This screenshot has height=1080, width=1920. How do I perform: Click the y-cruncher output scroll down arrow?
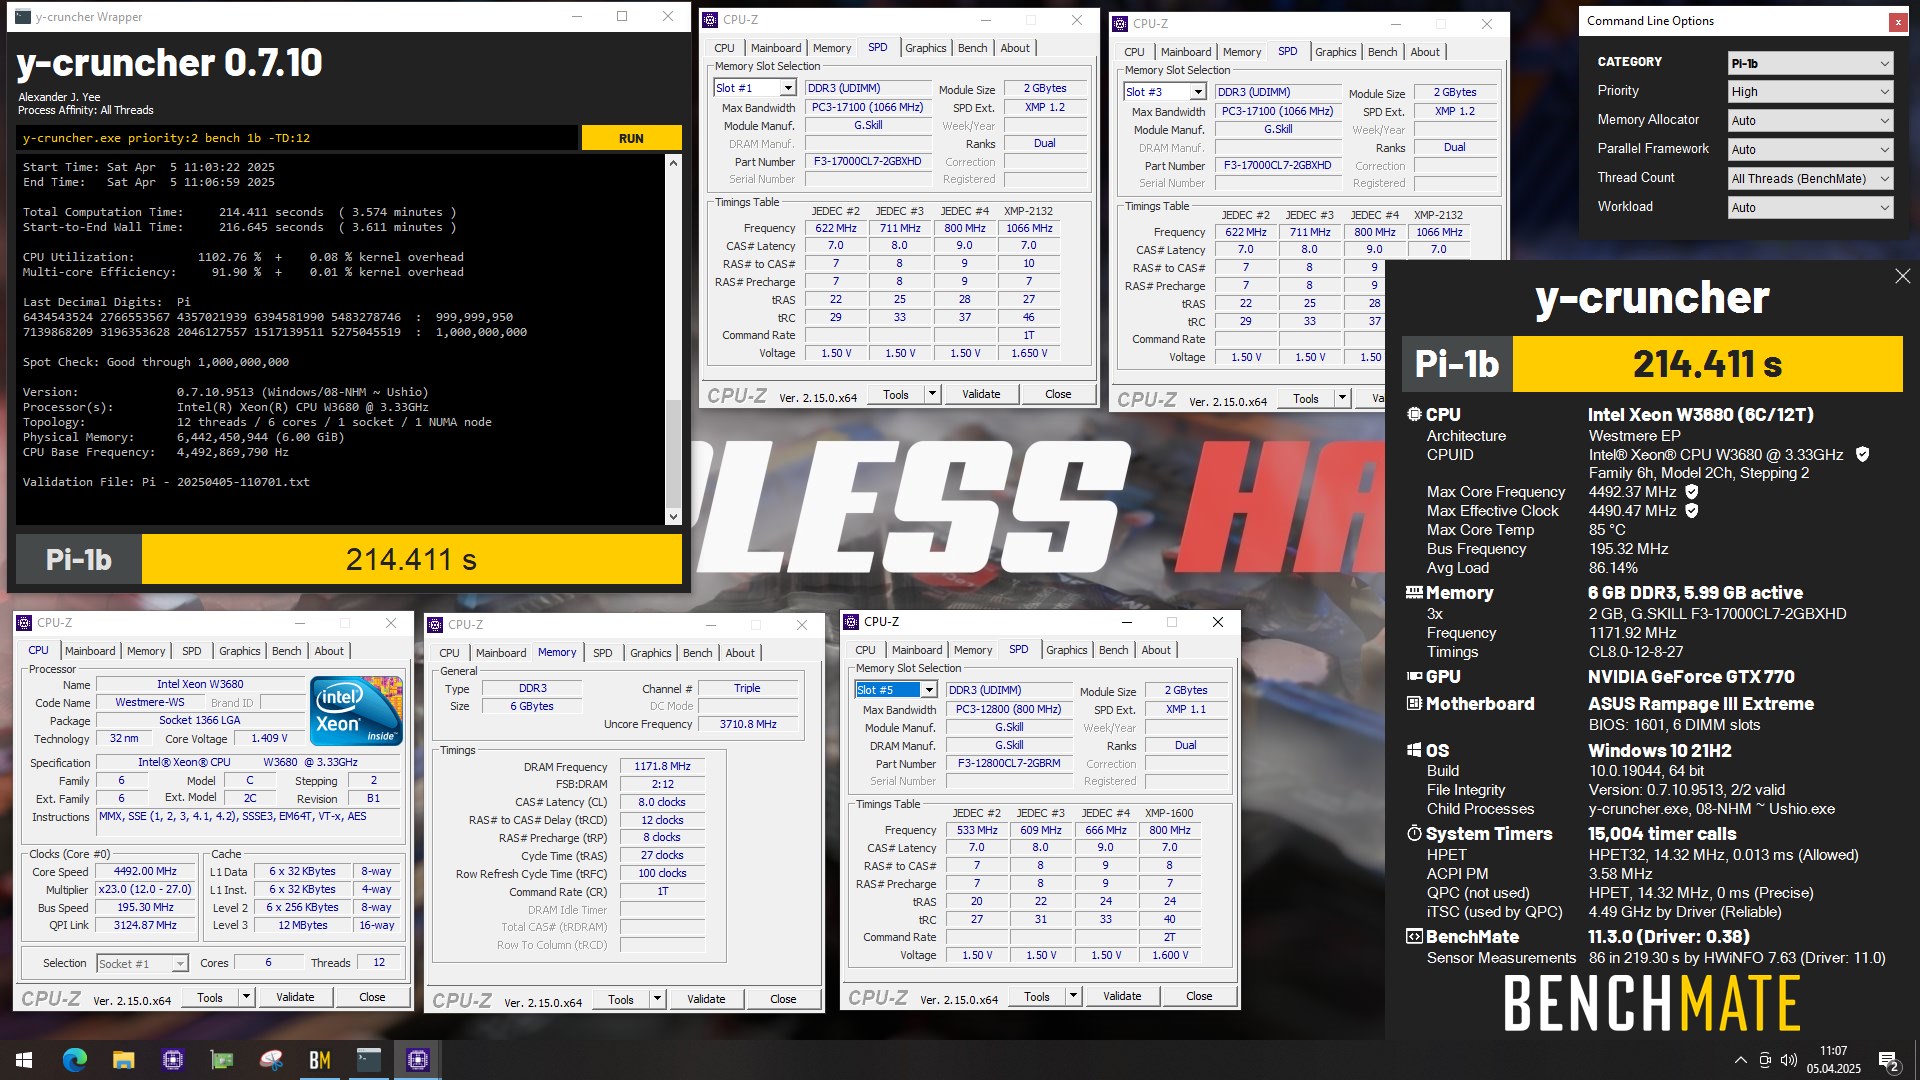673,517
